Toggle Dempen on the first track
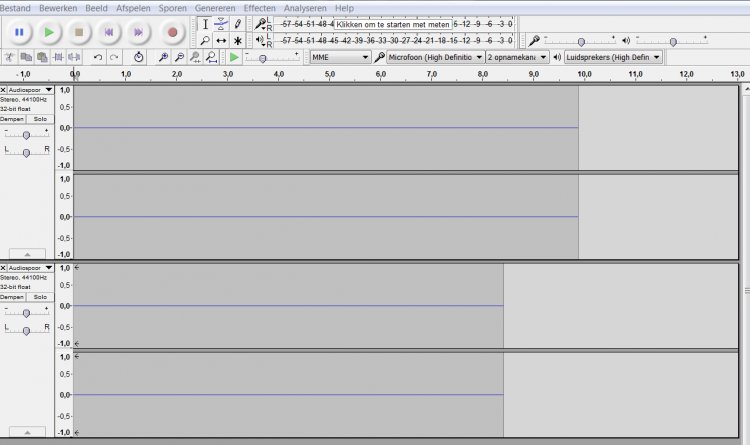Image resolution: width=750 pixels, height=445 pixels. click(12, 119)
